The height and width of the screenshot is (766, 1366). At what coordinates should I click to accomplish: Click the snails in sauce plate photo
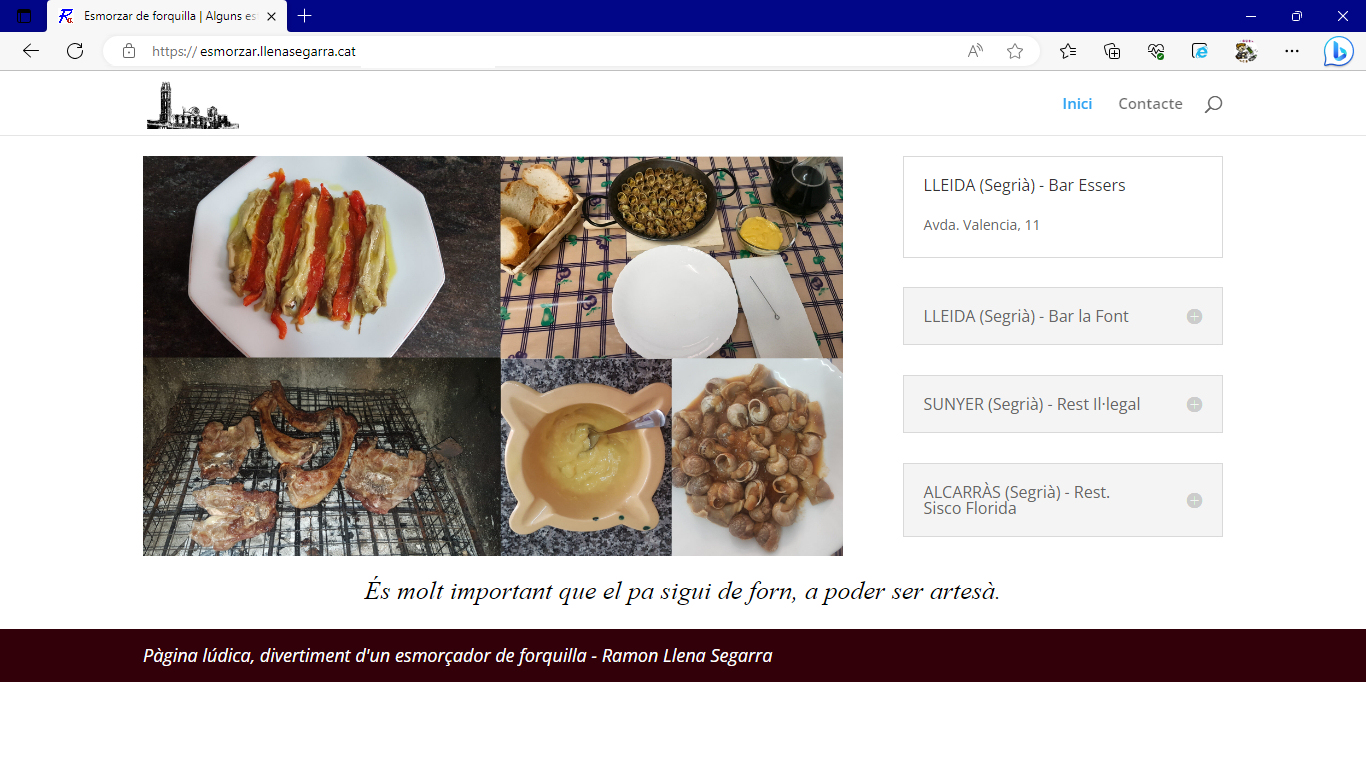(x=757, y=457)
